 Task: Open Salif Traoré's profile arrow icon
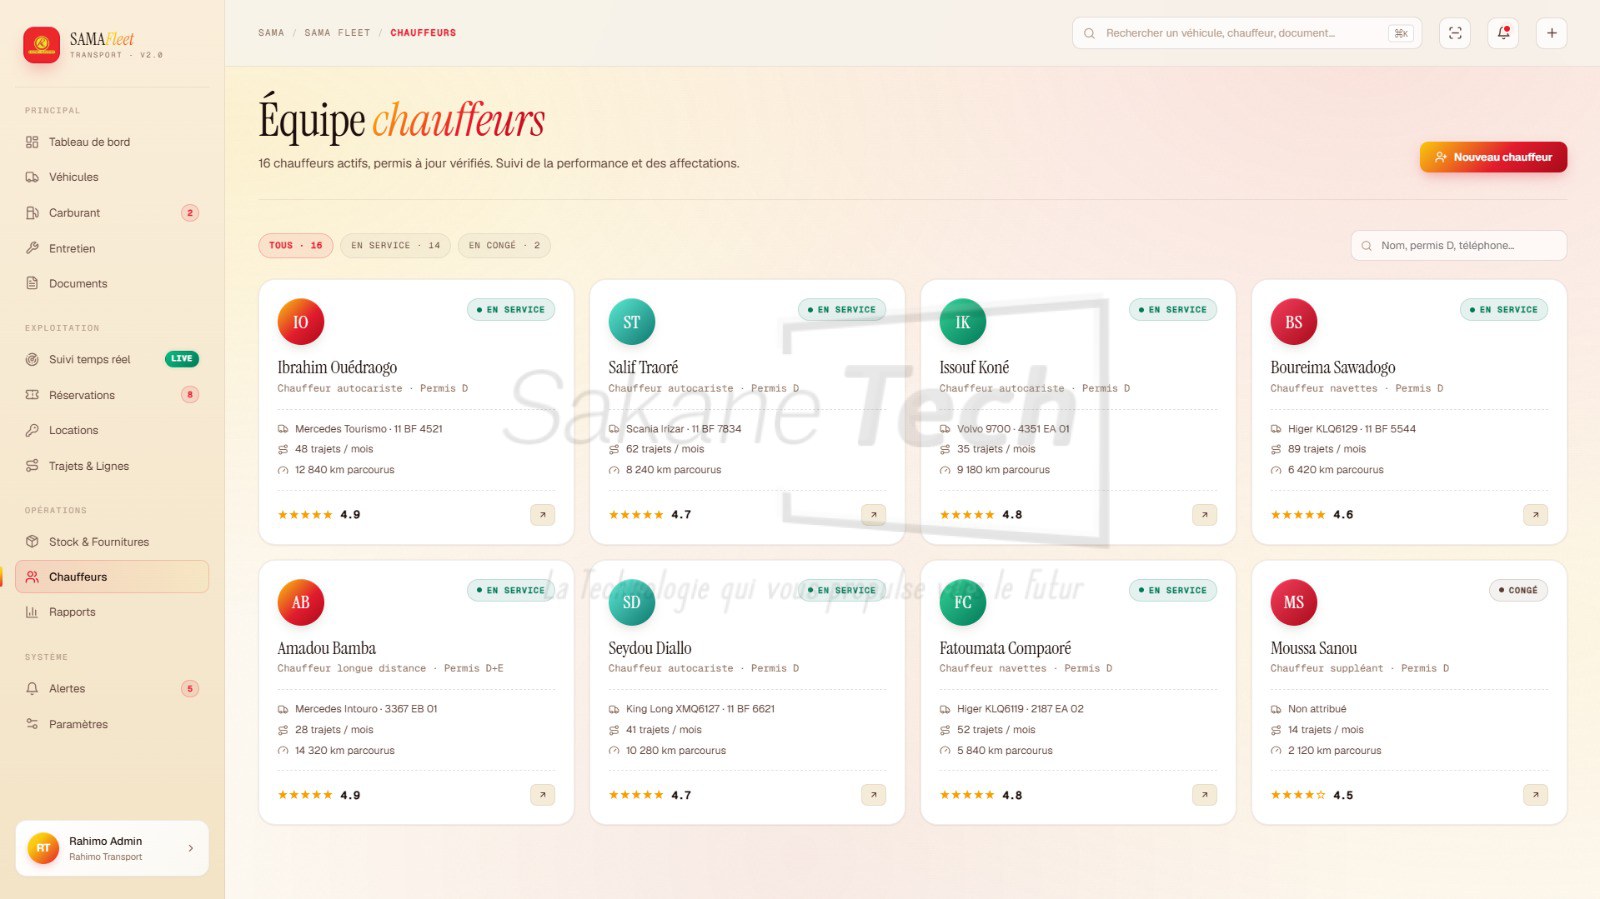pos(873,515)
